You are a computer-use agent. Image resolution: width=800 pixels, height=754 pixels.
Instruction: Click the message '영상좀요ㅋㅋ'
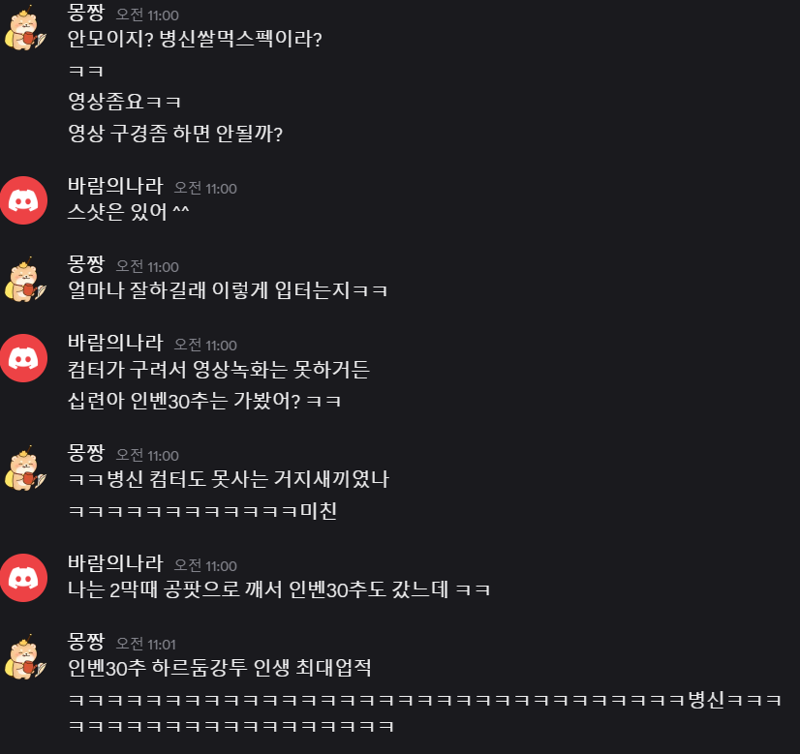click(x=124, y=102)
